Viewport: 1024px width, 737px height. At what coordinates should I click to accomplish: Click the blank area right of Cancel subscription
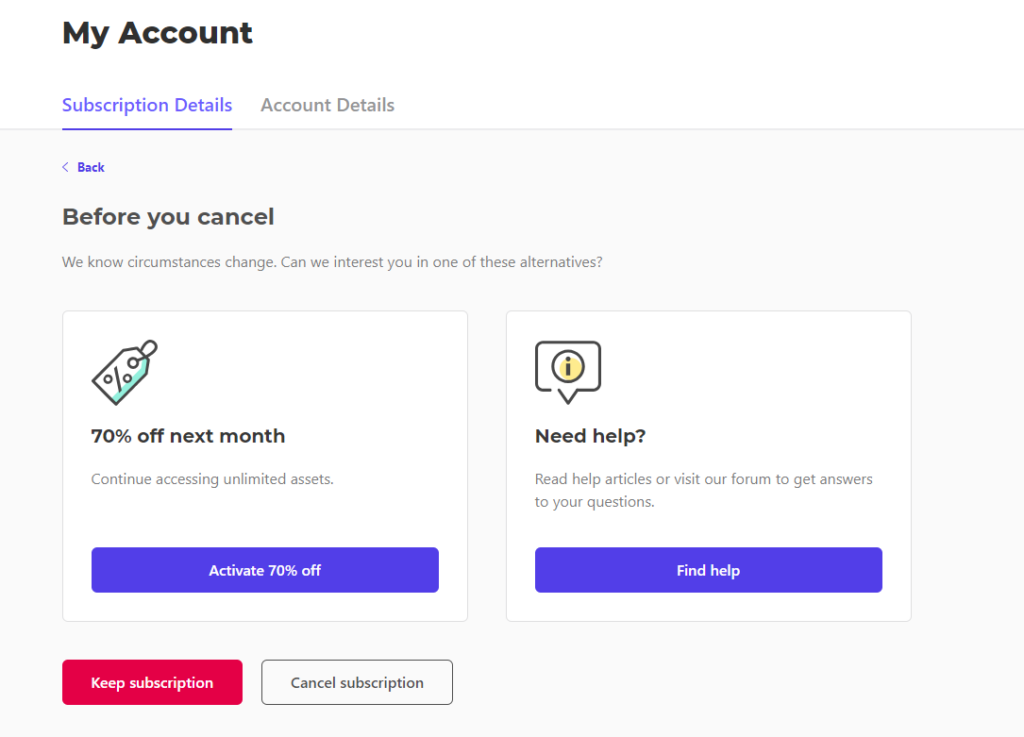pyautogui.click(x=700, y=682)
